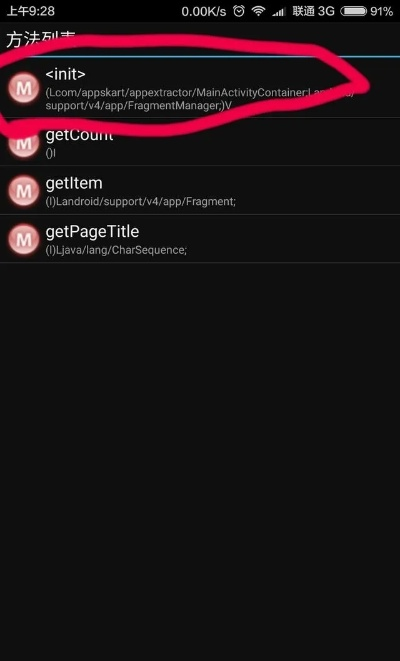Tap the battery icon in status bar
The width and height of the screenshot is (400, 661).
click(353, 11)
